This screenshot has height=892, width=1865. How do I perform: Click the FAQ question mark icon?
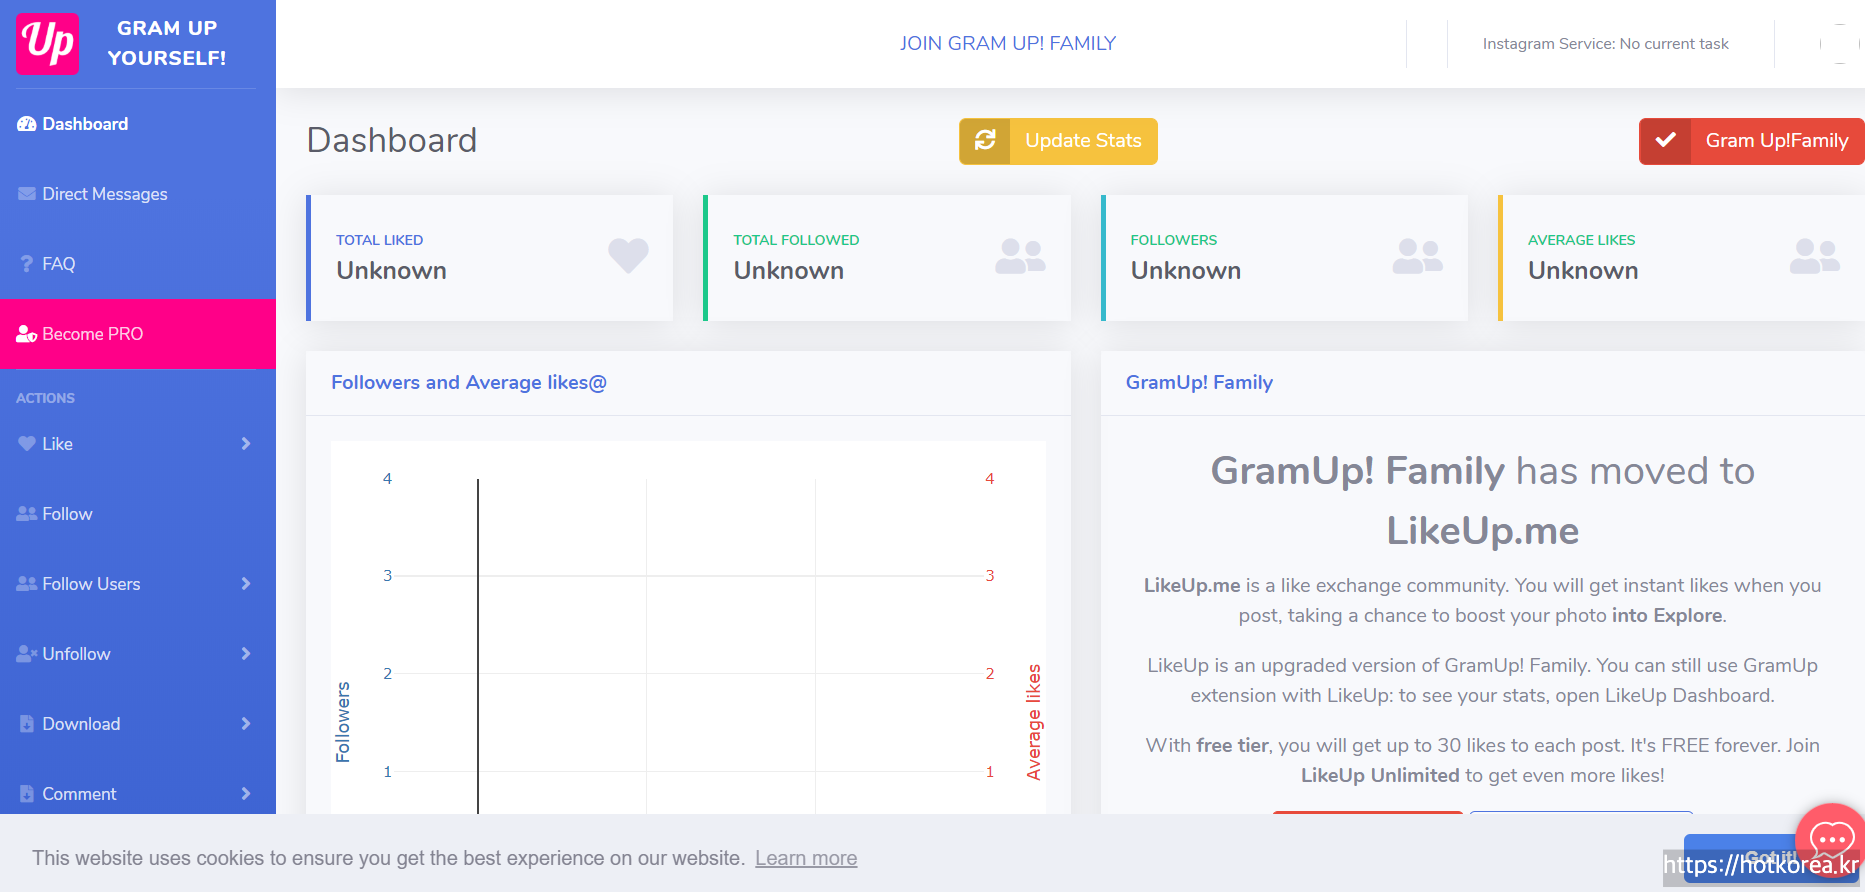27,264
